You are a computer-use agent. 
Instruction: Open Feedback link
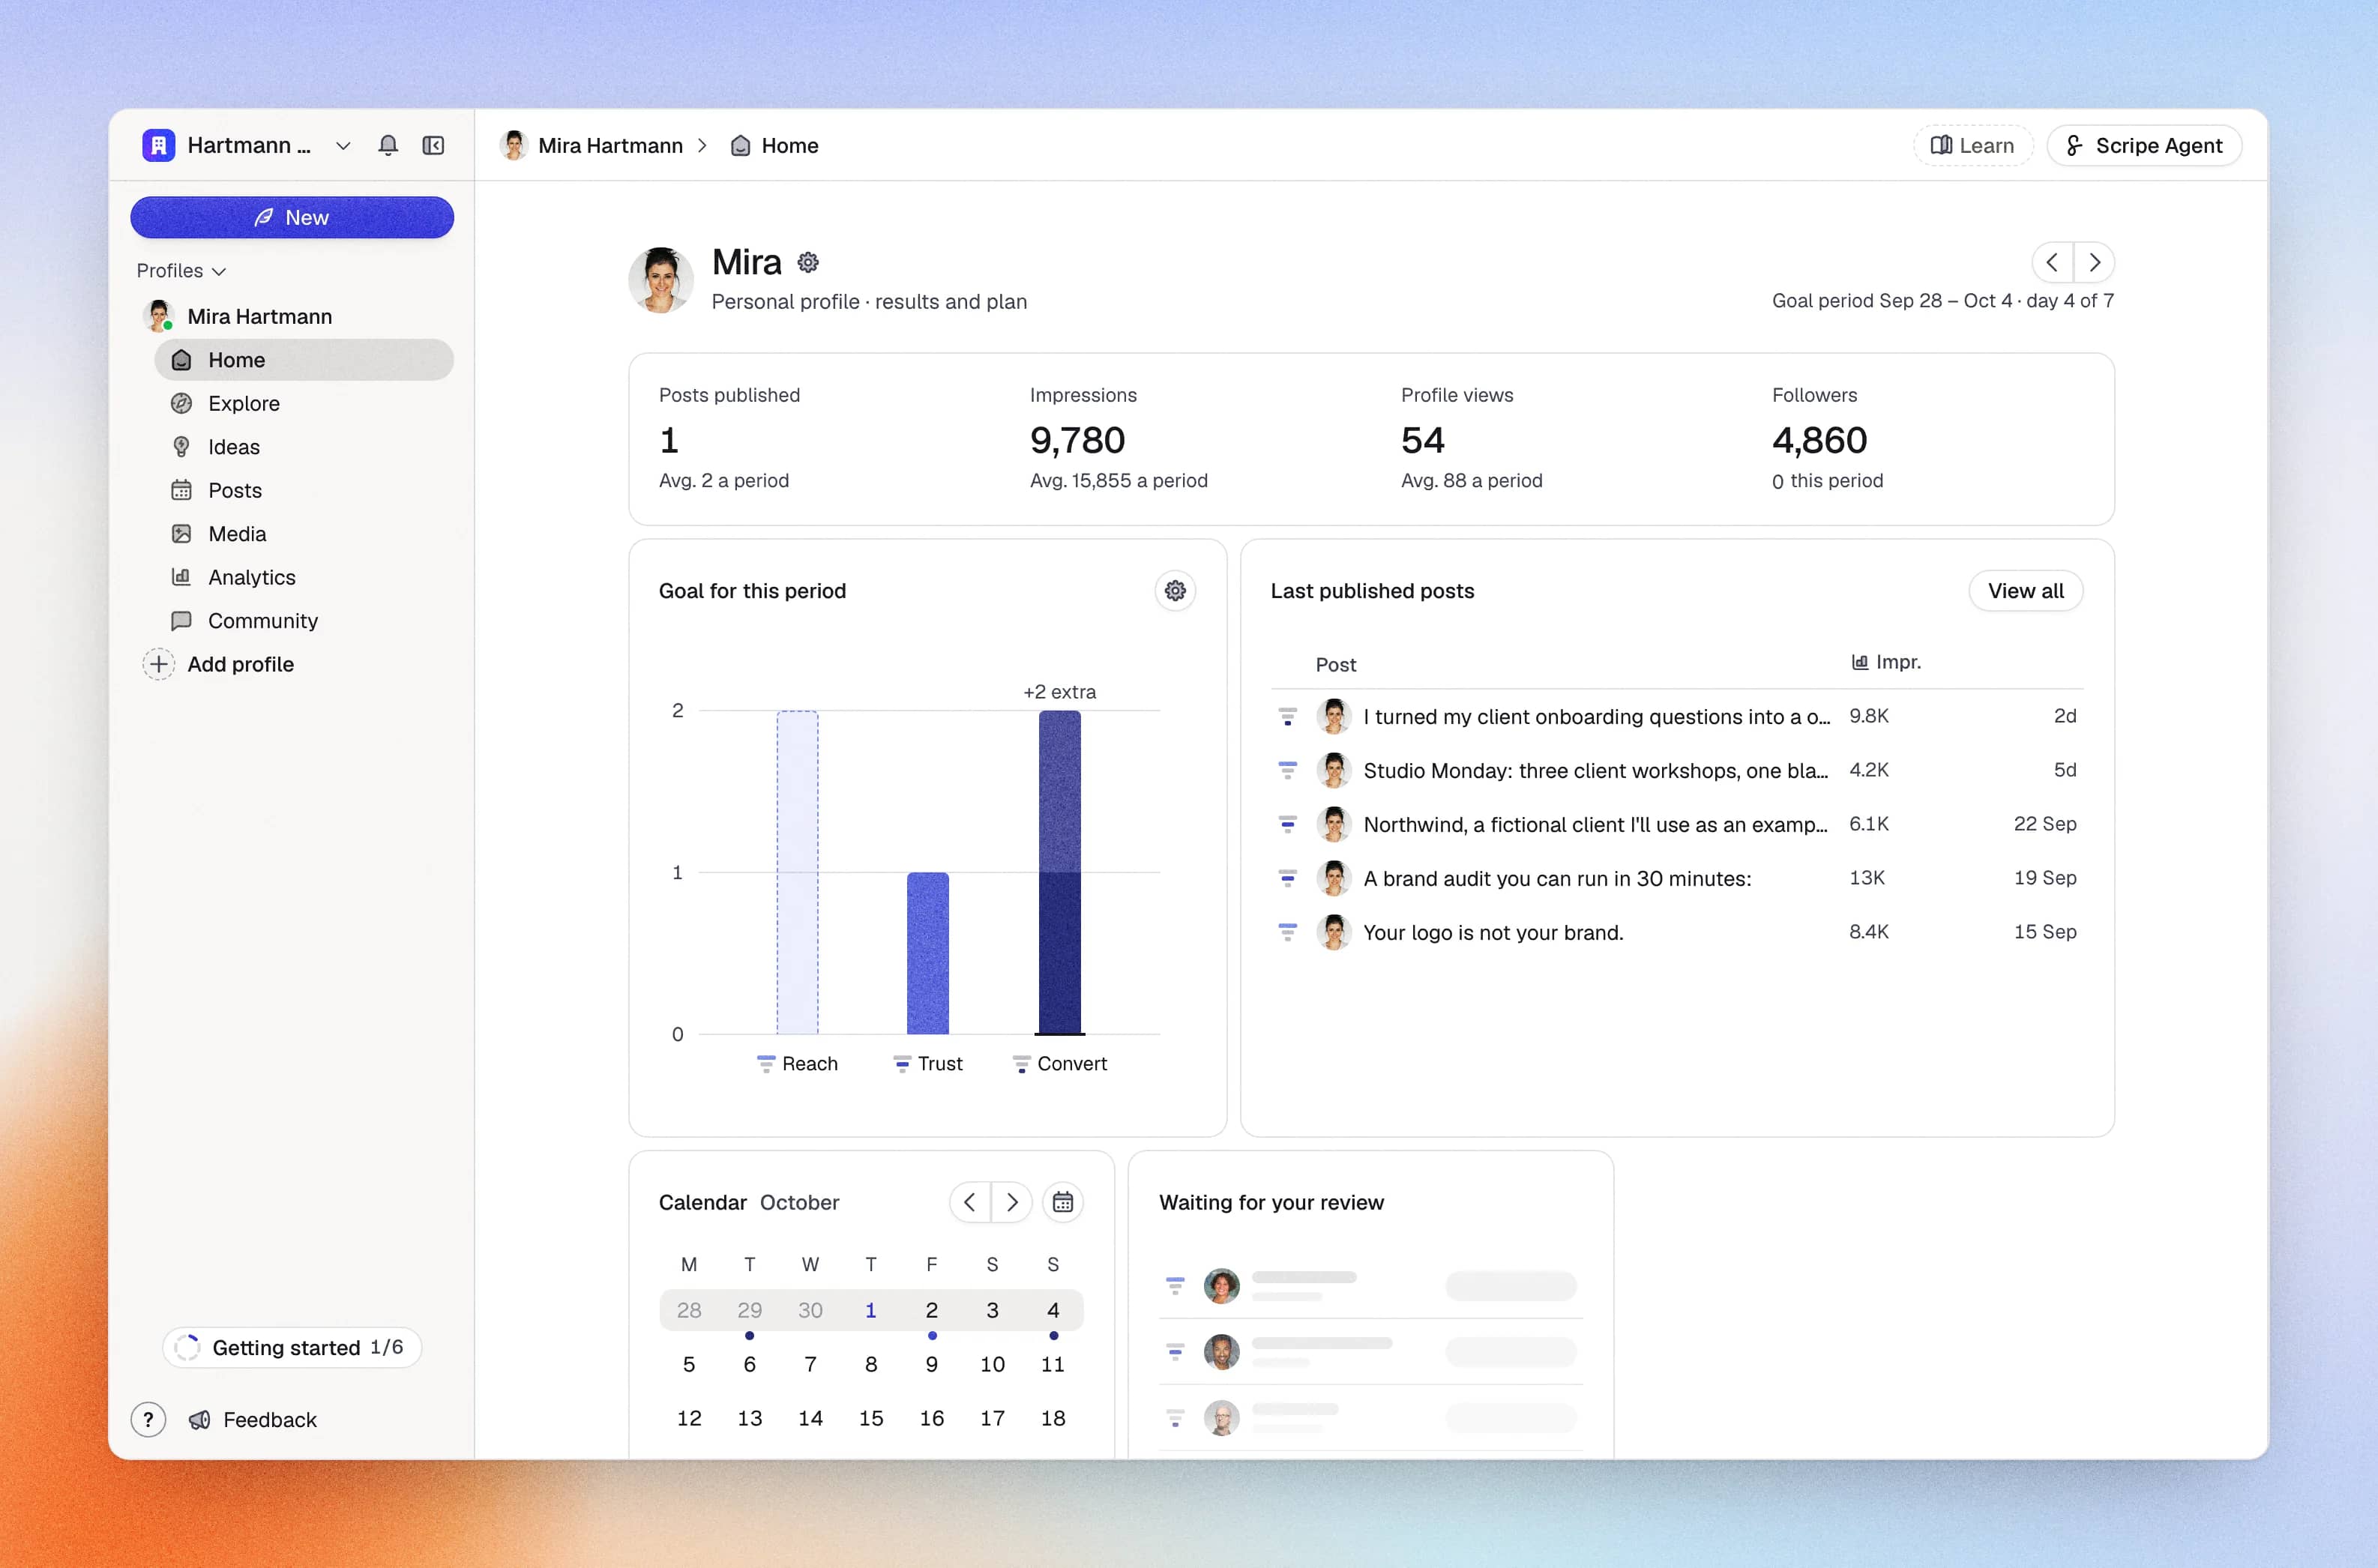pyautogui.click(x=253, y=1419)
